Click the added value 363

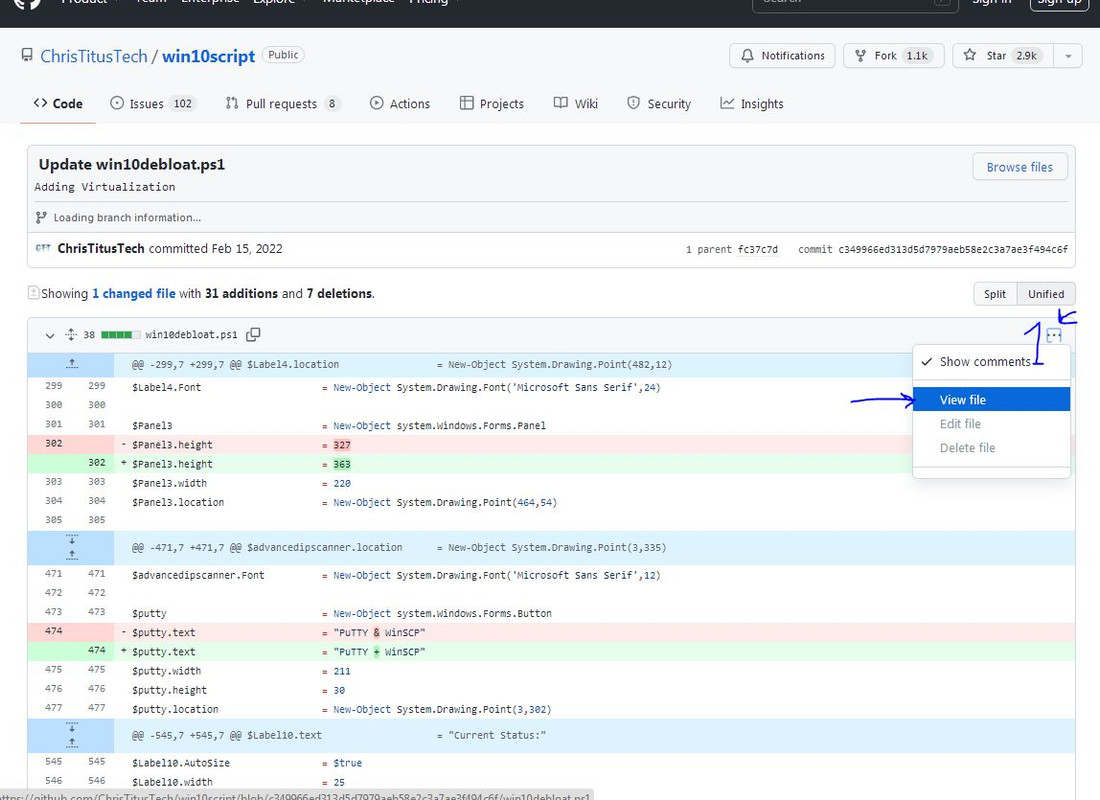342,464
